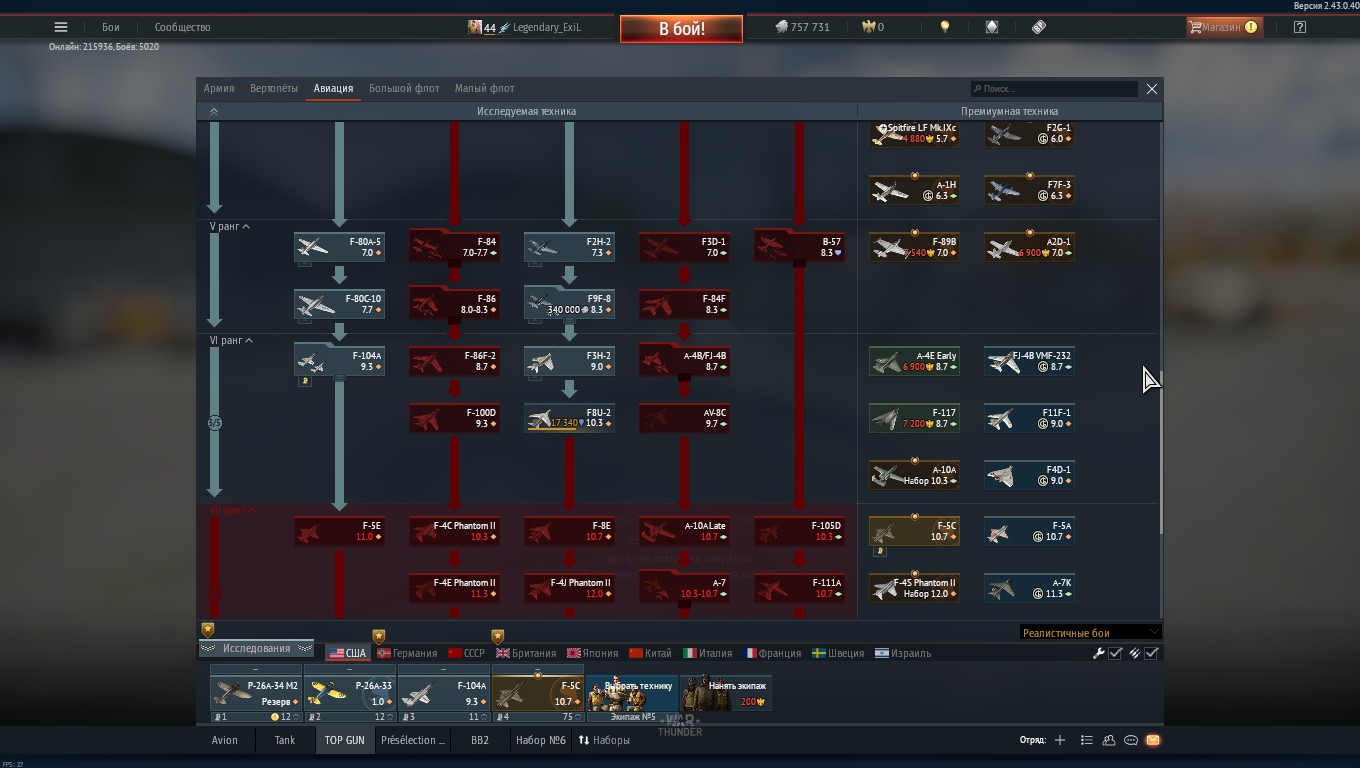Select premium A-10A aircraft card
This screenshot has height=768, width=1360.
click(x=914, y=475)
